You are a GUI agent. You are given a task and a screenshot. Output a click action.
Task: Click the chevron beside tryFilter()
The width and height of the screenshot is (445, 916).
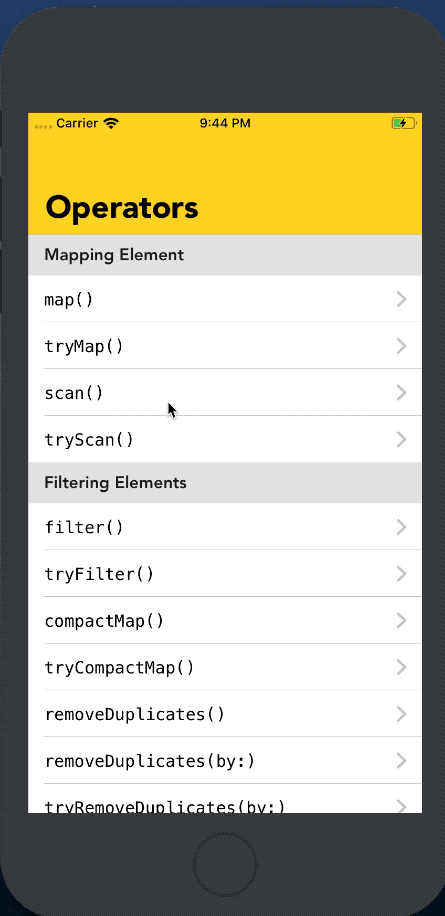pyautogui.click(x=401, y=574)
